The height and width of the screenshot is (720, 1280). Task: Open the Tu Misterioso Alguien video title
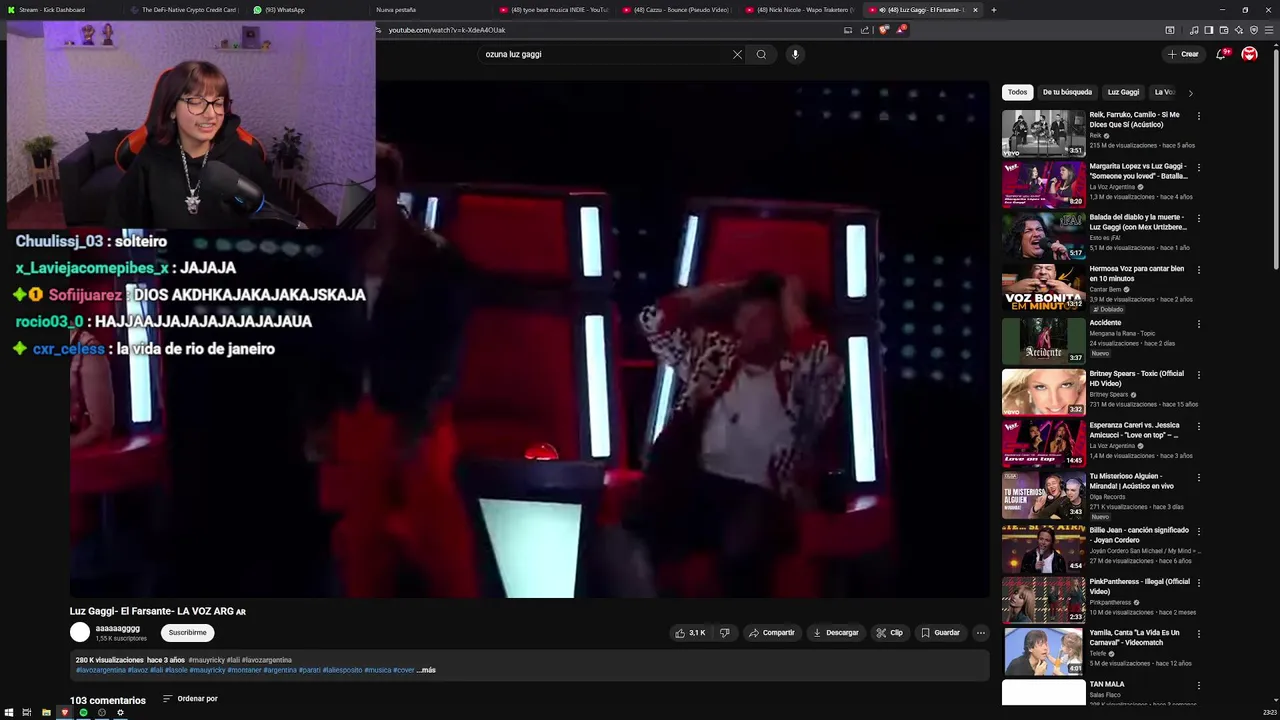point(1132,481)
